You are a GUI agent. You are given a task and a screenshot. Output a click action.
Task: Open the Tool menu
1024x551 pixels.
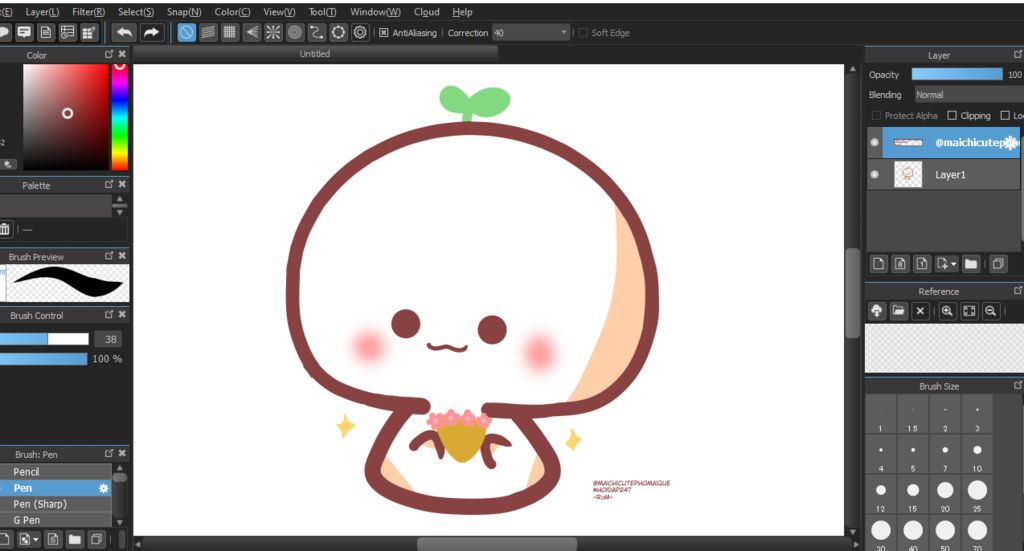[322, 12]
